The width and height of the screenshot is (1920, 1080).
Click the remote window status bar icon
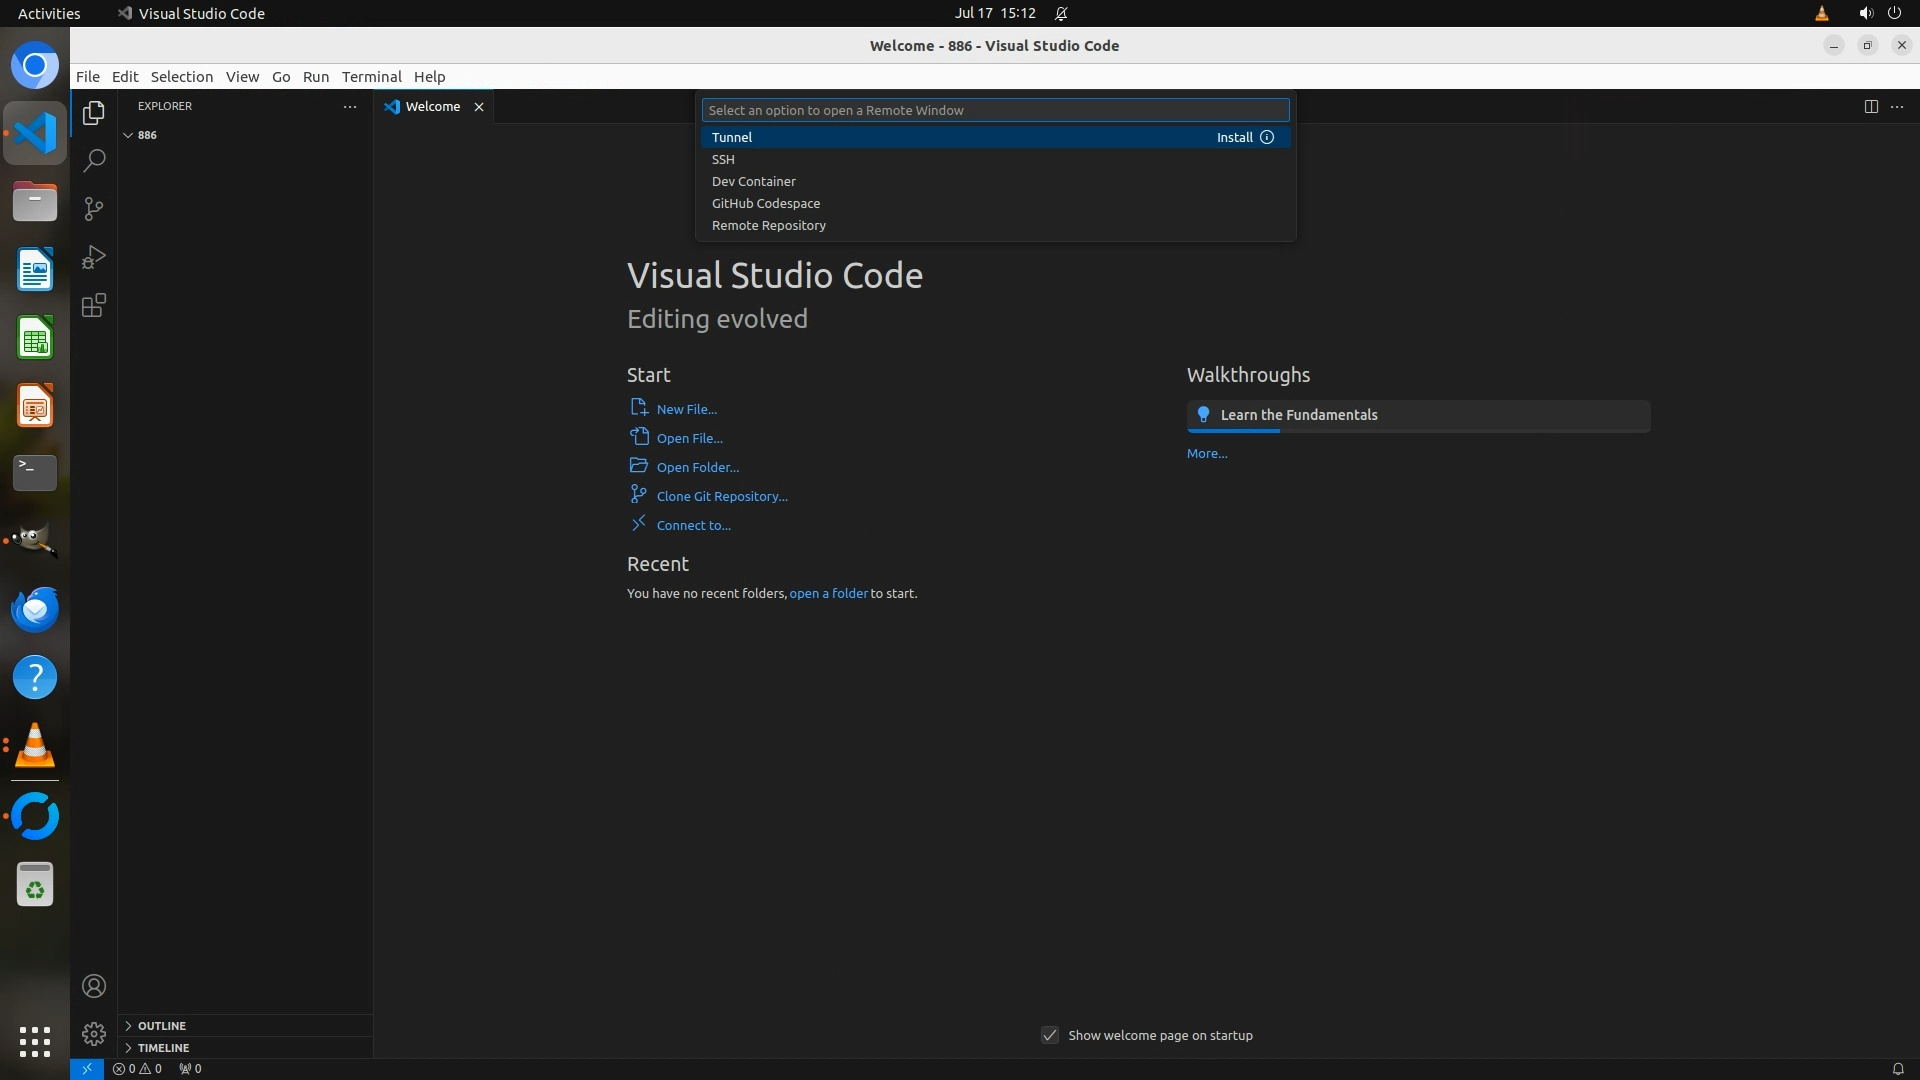point(87,1068)
